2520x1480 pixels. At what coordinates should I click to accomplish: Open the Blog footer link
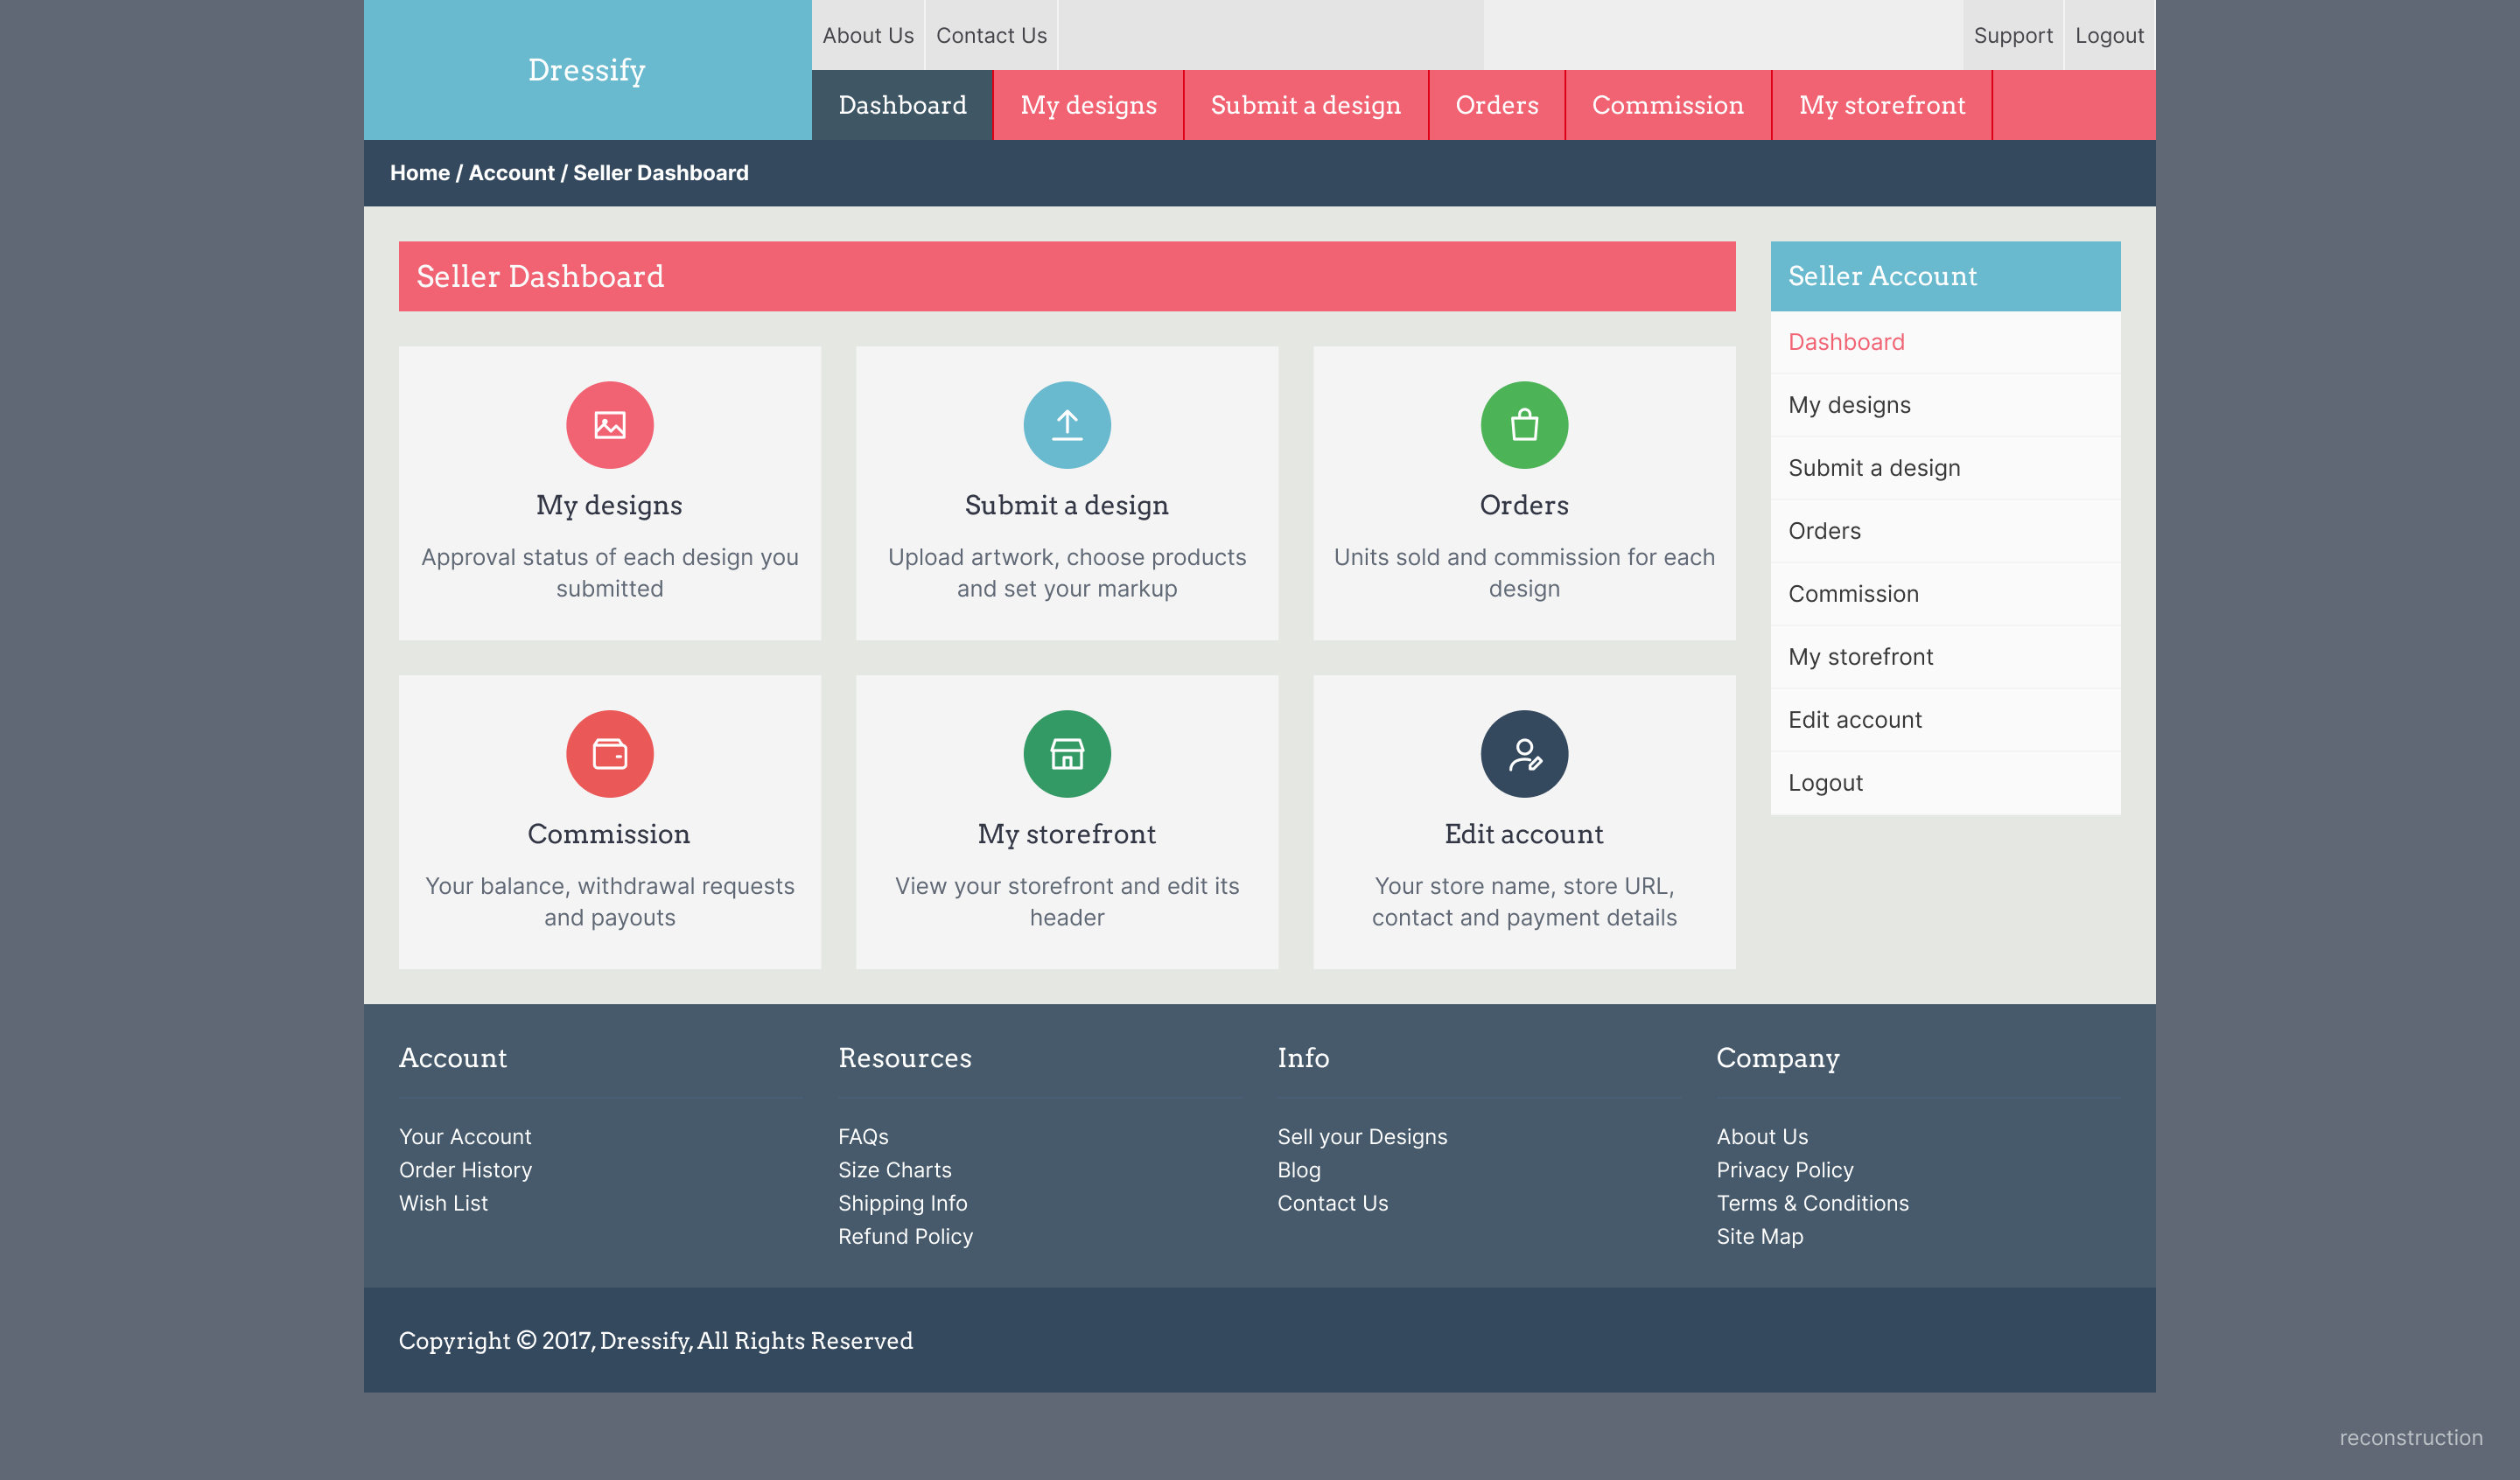tap(1299, 1170)
